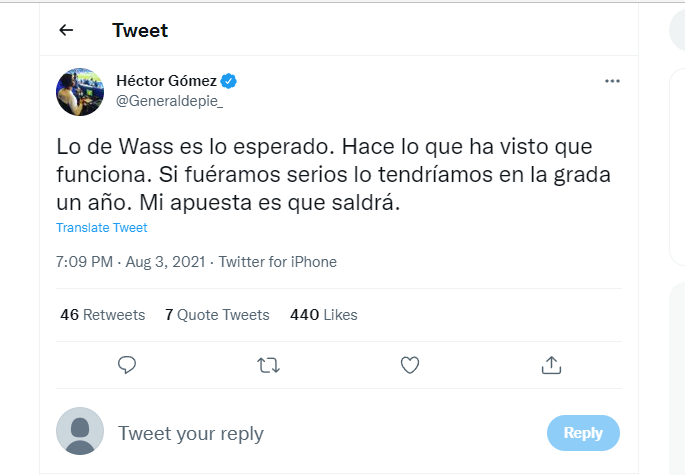Go back using the left arrow
685x475 pixels.
coord(66,30)
